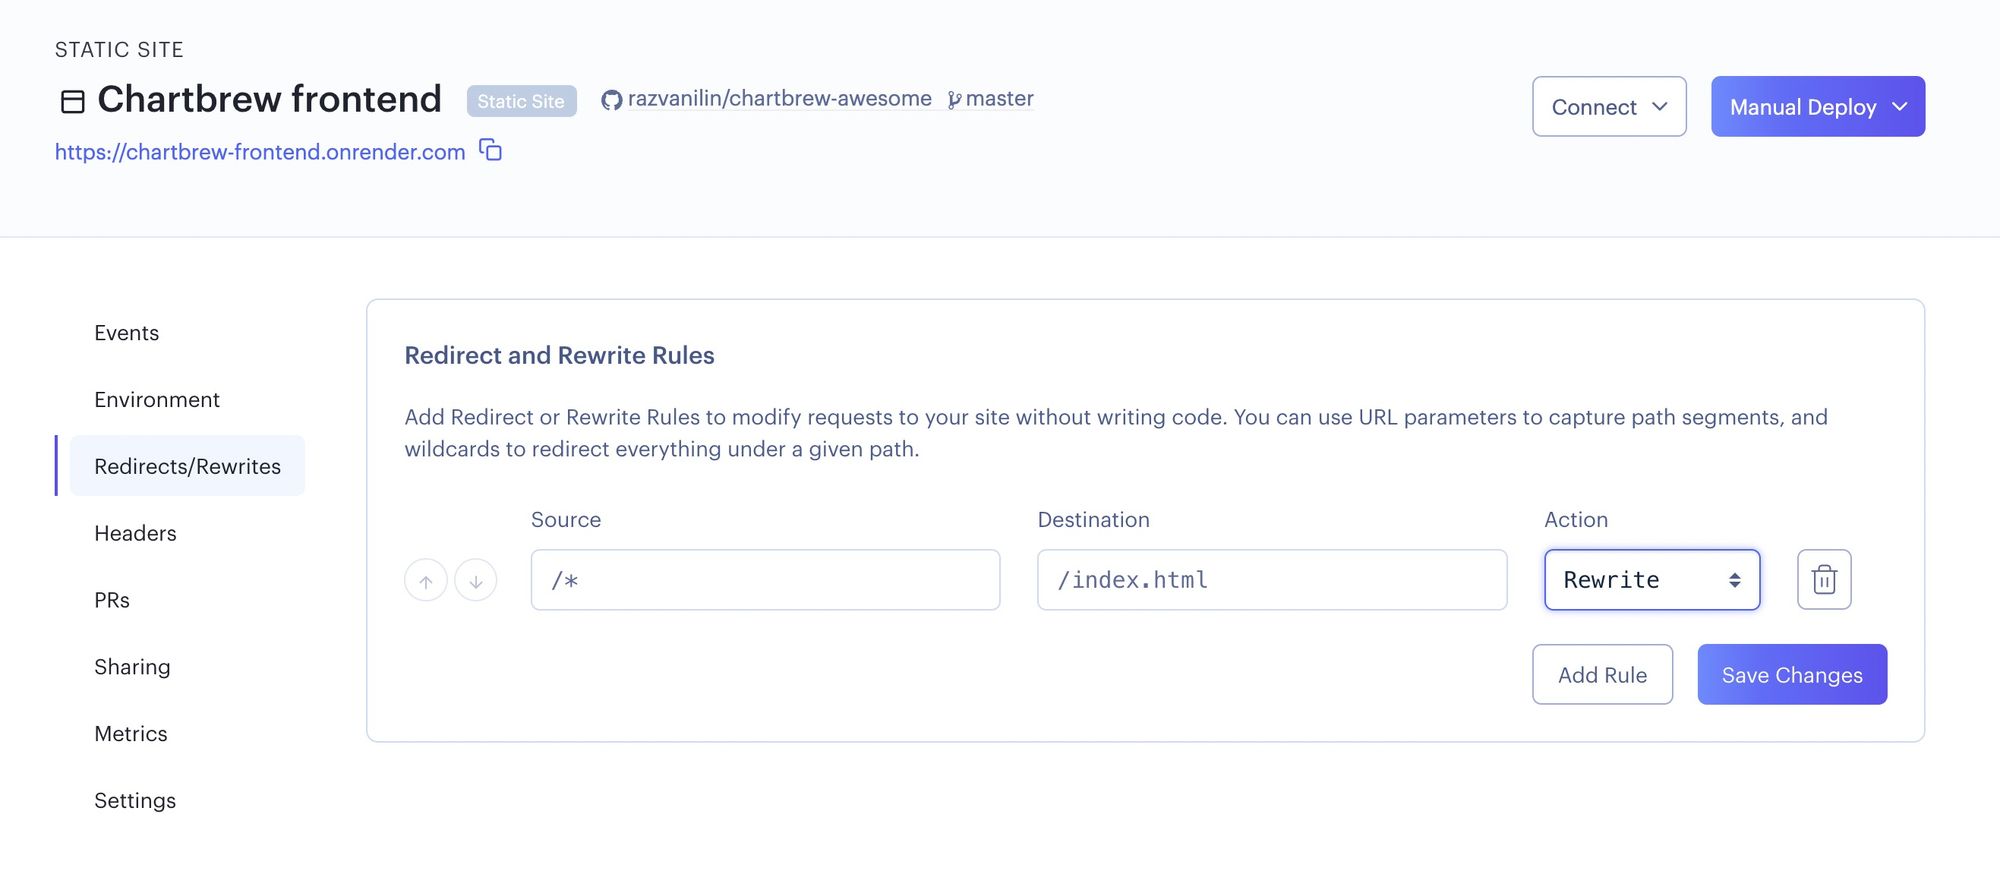Click the Source column label
The height and width of the screenshot is (887, 2000).
(x=566, y=519)
